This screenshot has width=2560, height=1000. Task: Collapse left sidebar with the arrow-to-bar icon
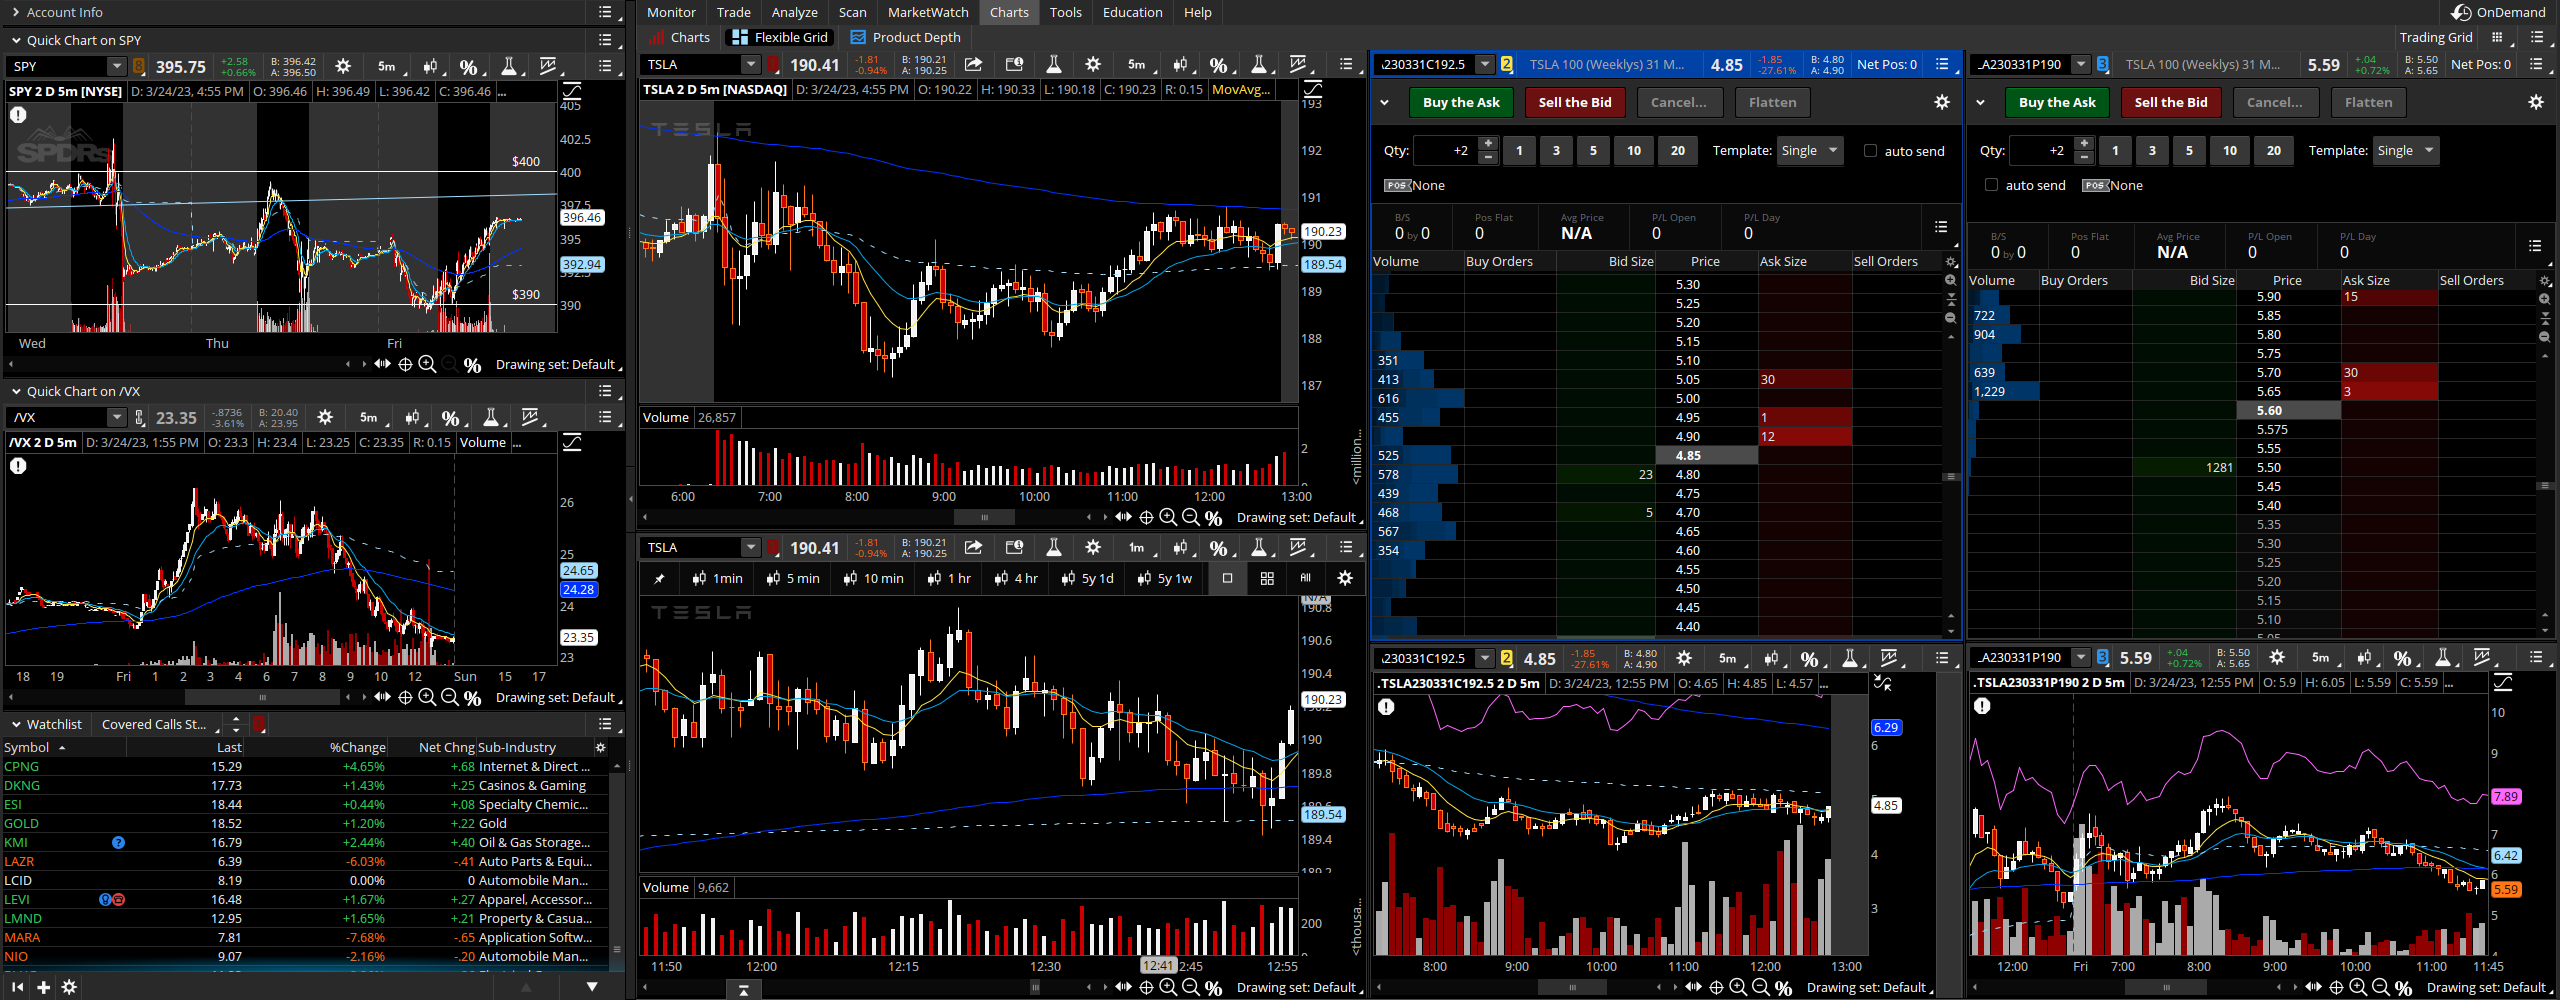point(17,987)
